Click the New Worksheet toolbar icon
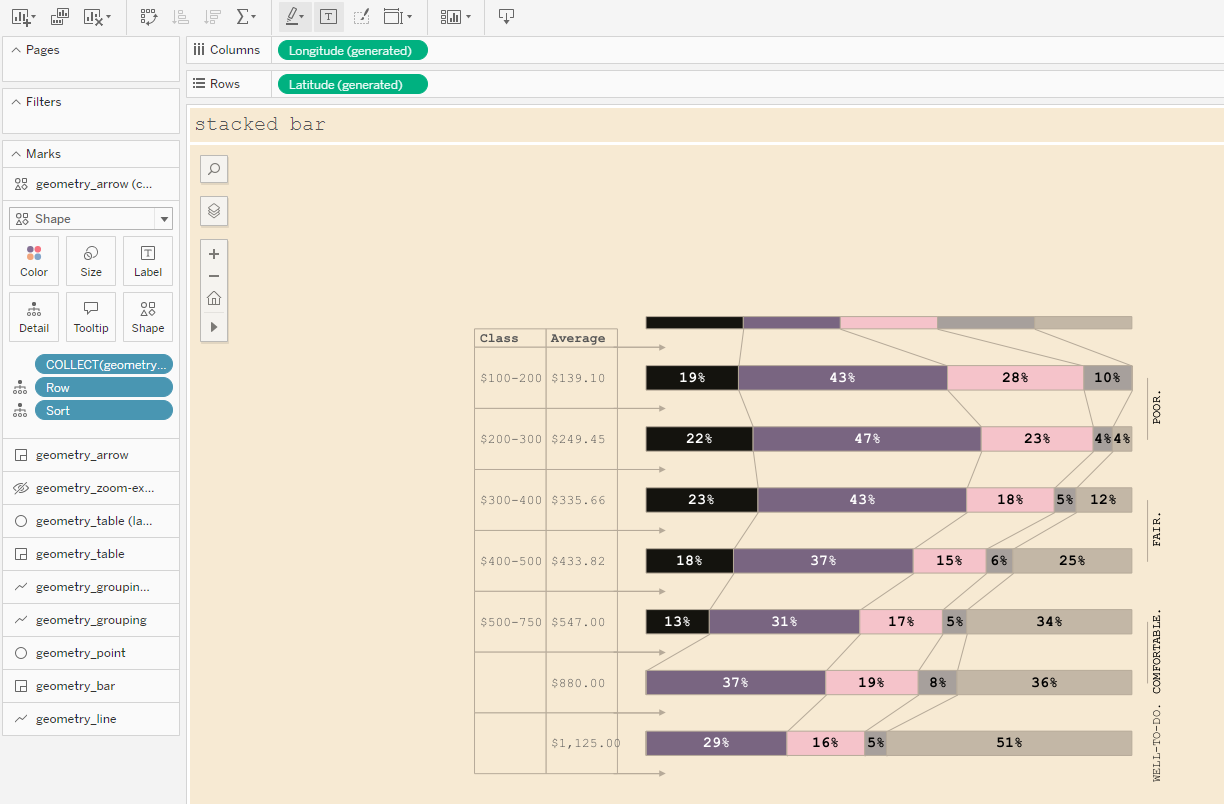The image size is (1224, 804). coord(20,16)
